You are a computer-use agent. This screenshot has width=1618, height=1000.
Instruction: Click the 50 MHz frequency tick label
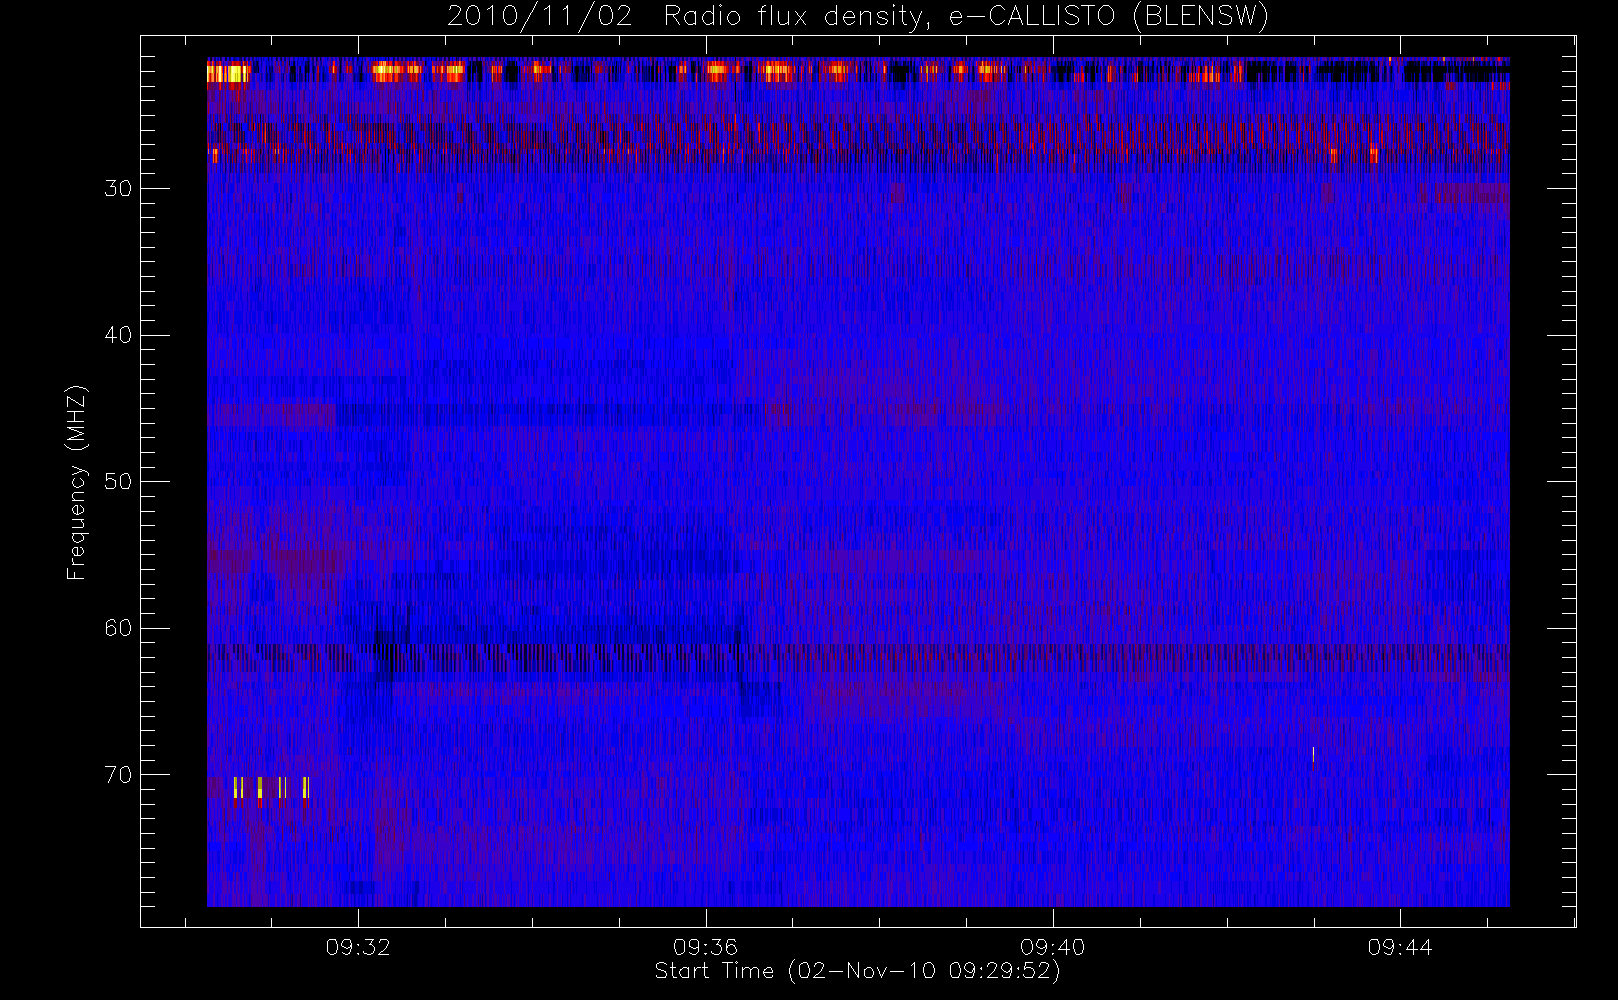point(118,482)
